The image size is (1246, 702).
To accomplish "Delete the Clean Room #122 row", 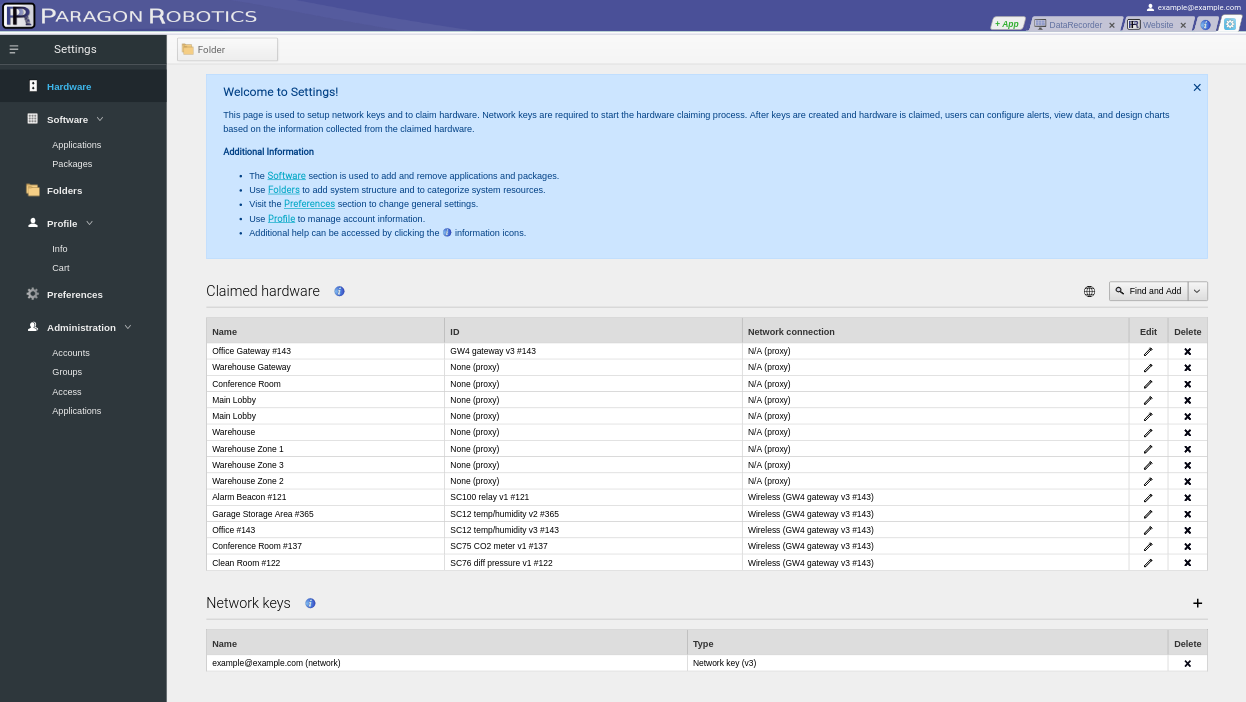I will tap(1188, 563).
